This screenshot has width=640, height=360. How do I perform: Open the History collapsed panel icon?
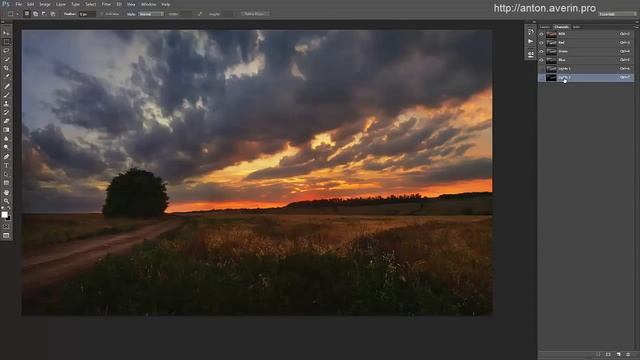531,31
